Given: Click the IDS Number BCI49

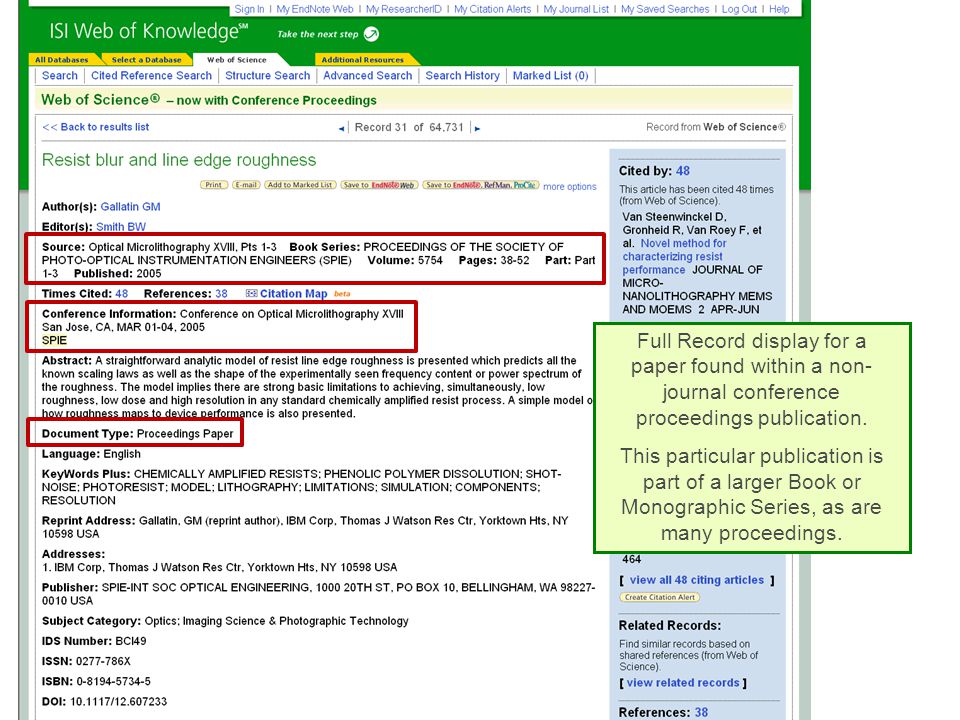Looking at the screenshot, I should pos(130,642).
